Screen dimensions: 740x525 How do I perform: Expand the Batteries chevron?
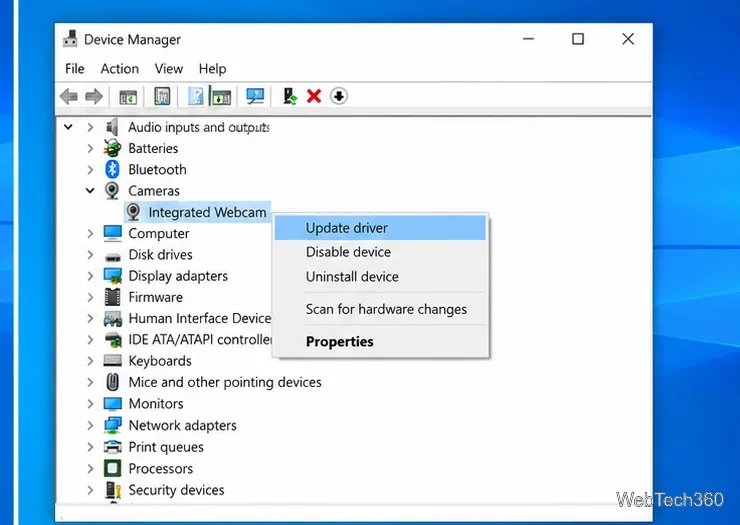(x=90, y=148)
